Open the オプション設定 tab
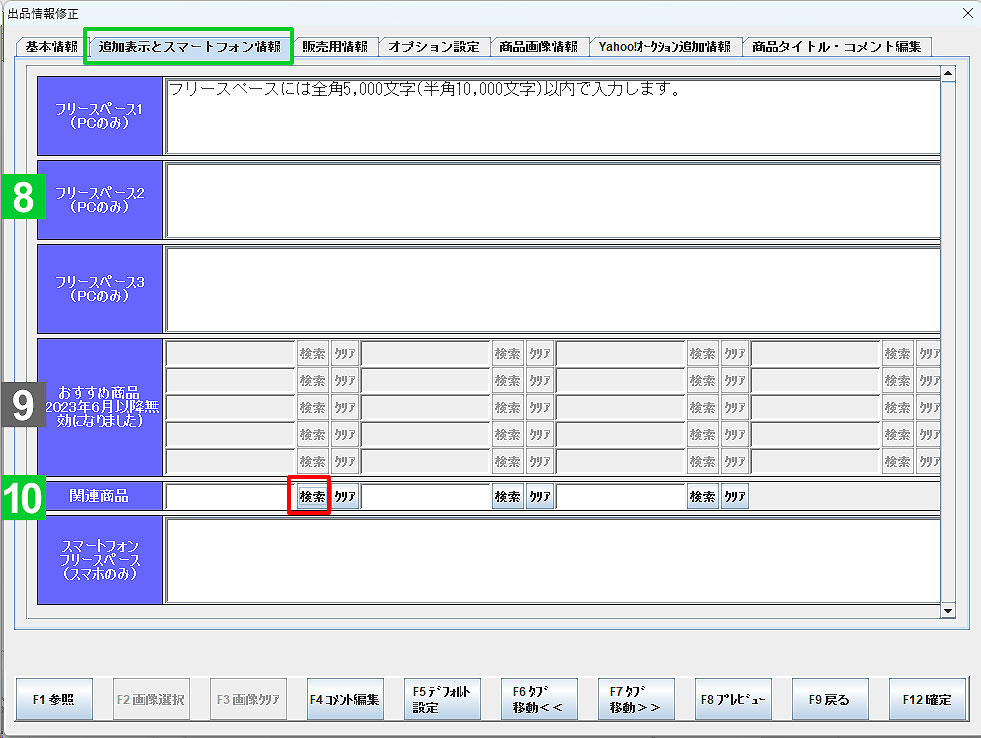Viewport: 981px width, 738px height. (x=431, y=46)
